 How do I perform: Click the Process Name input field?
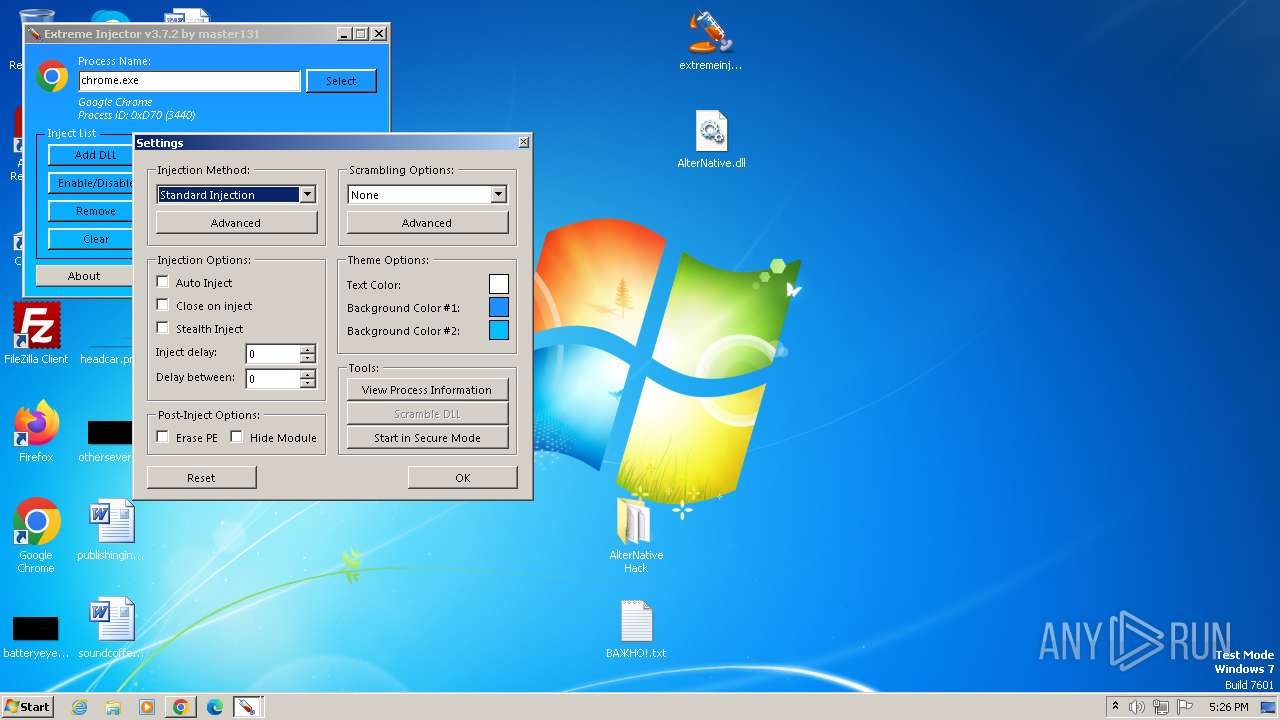(x=189, y=81)
